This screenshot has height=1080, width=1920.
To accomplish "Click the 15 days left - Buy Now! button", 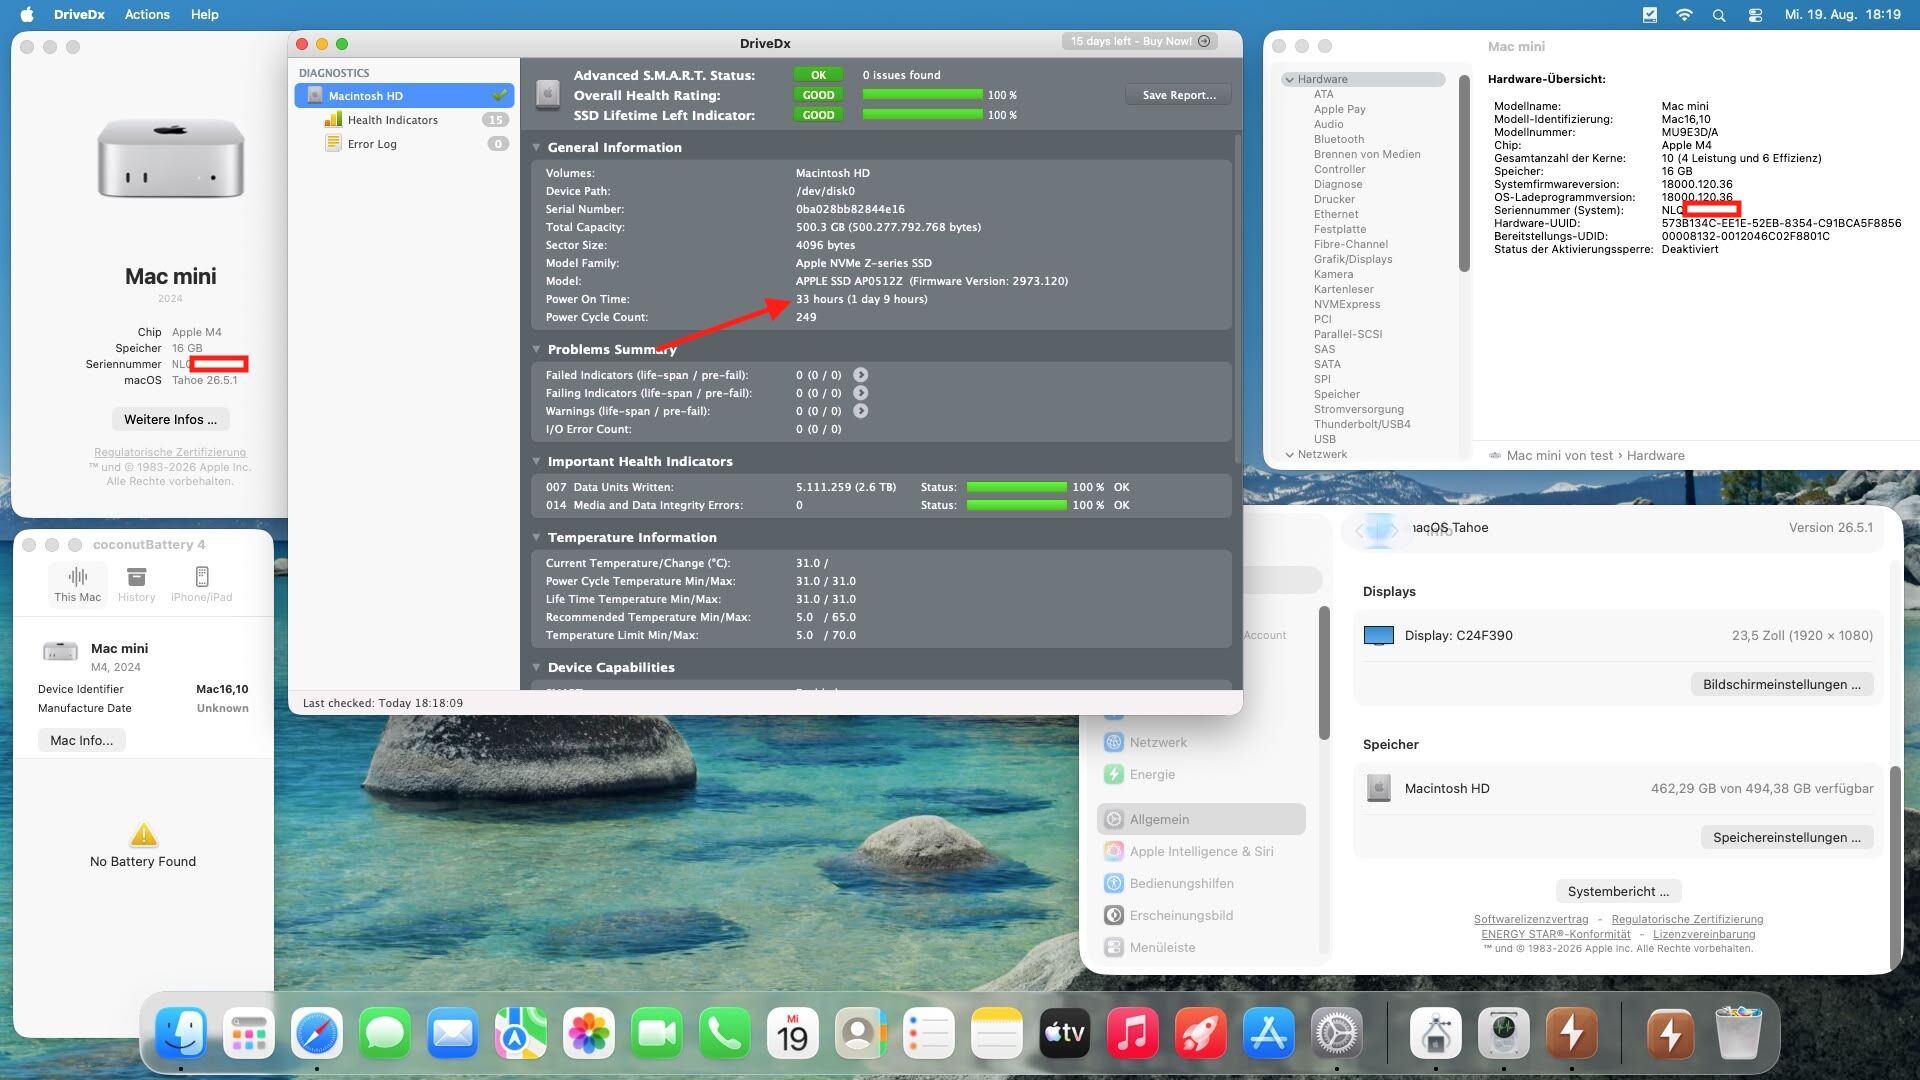I will click(x=1141, y=41).
